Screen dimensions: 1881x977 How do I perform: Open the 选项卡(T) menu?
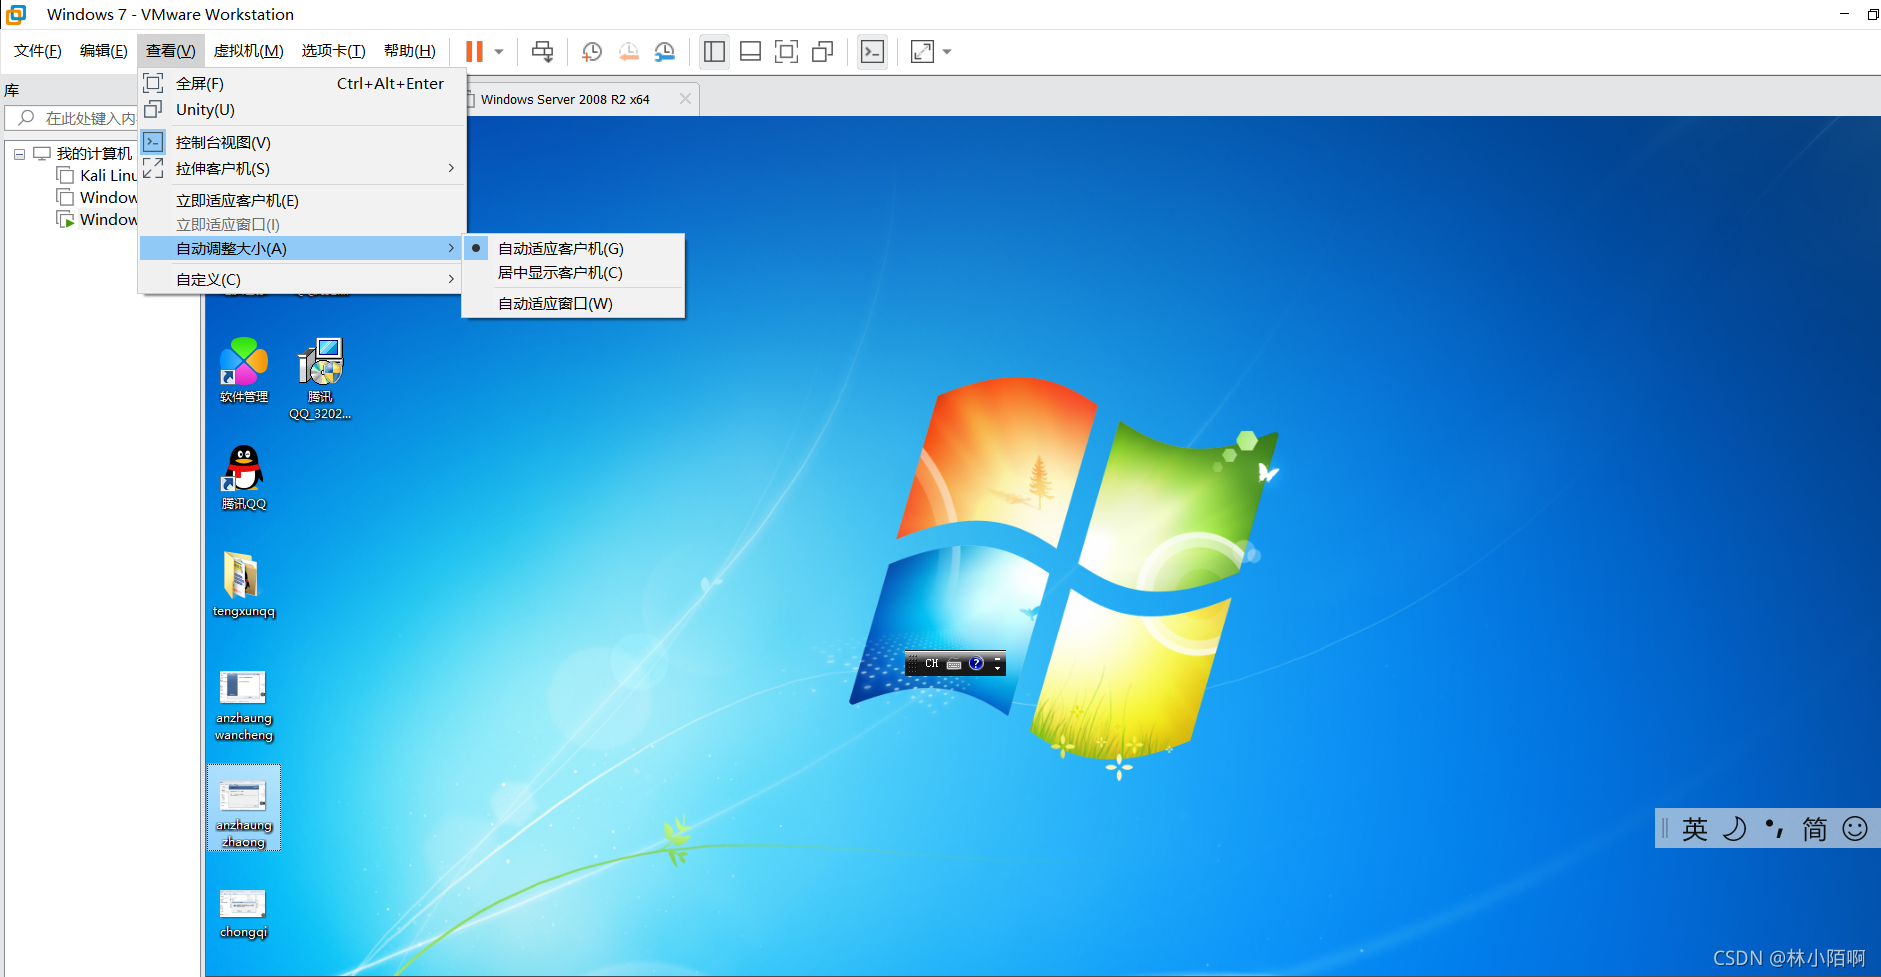[x=334, y=51]
